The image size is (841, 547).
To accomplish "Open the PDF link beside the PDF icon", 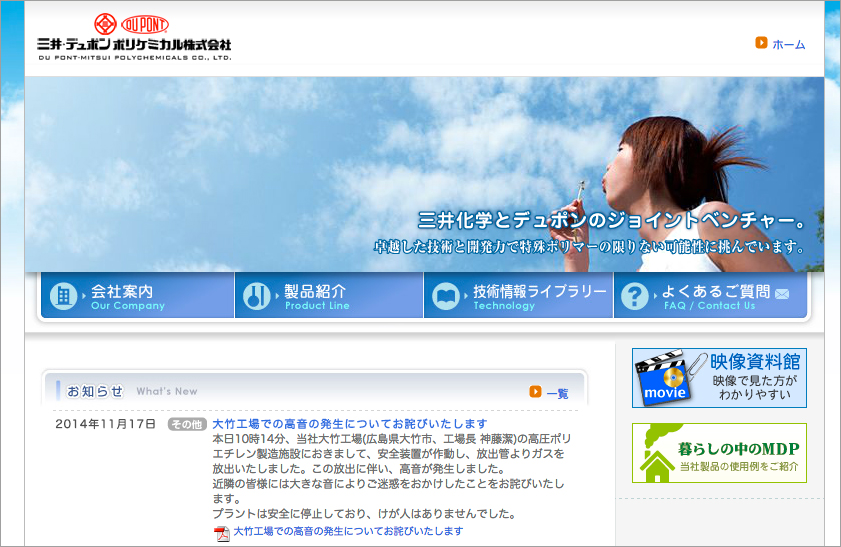I will point(348,532).
